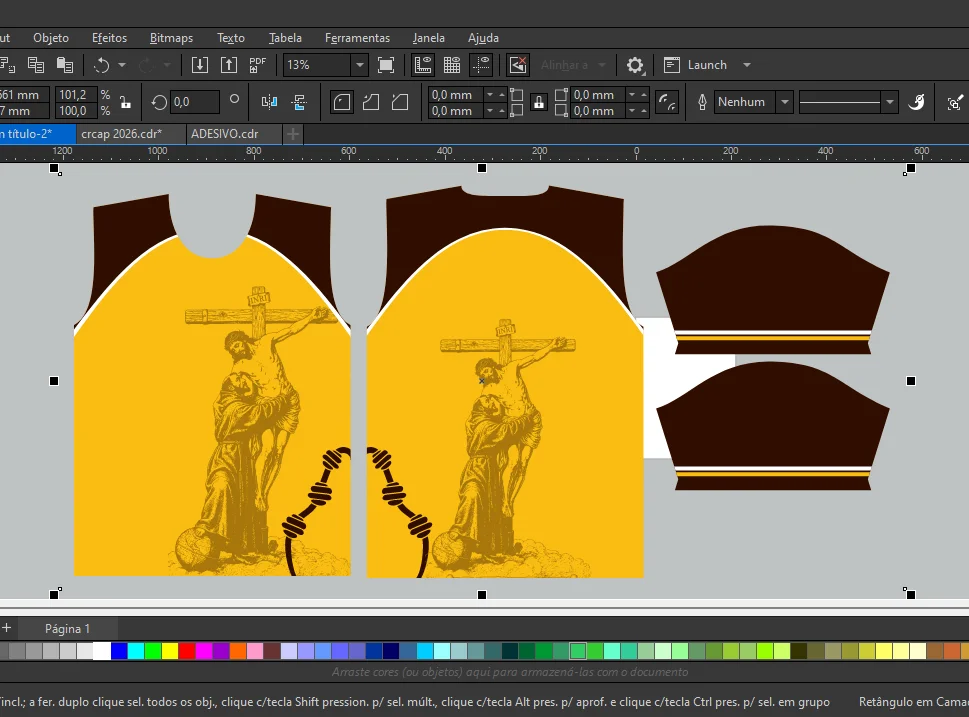Click the lower brown sleeve pattern
969x717 pixels.
pyautogui.click(x=772, y=426)
